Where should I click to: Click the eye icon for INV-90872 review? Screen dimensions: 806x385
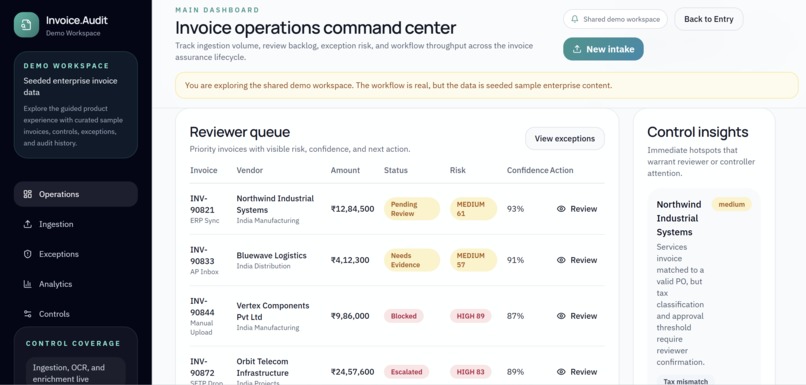point(561,372)
